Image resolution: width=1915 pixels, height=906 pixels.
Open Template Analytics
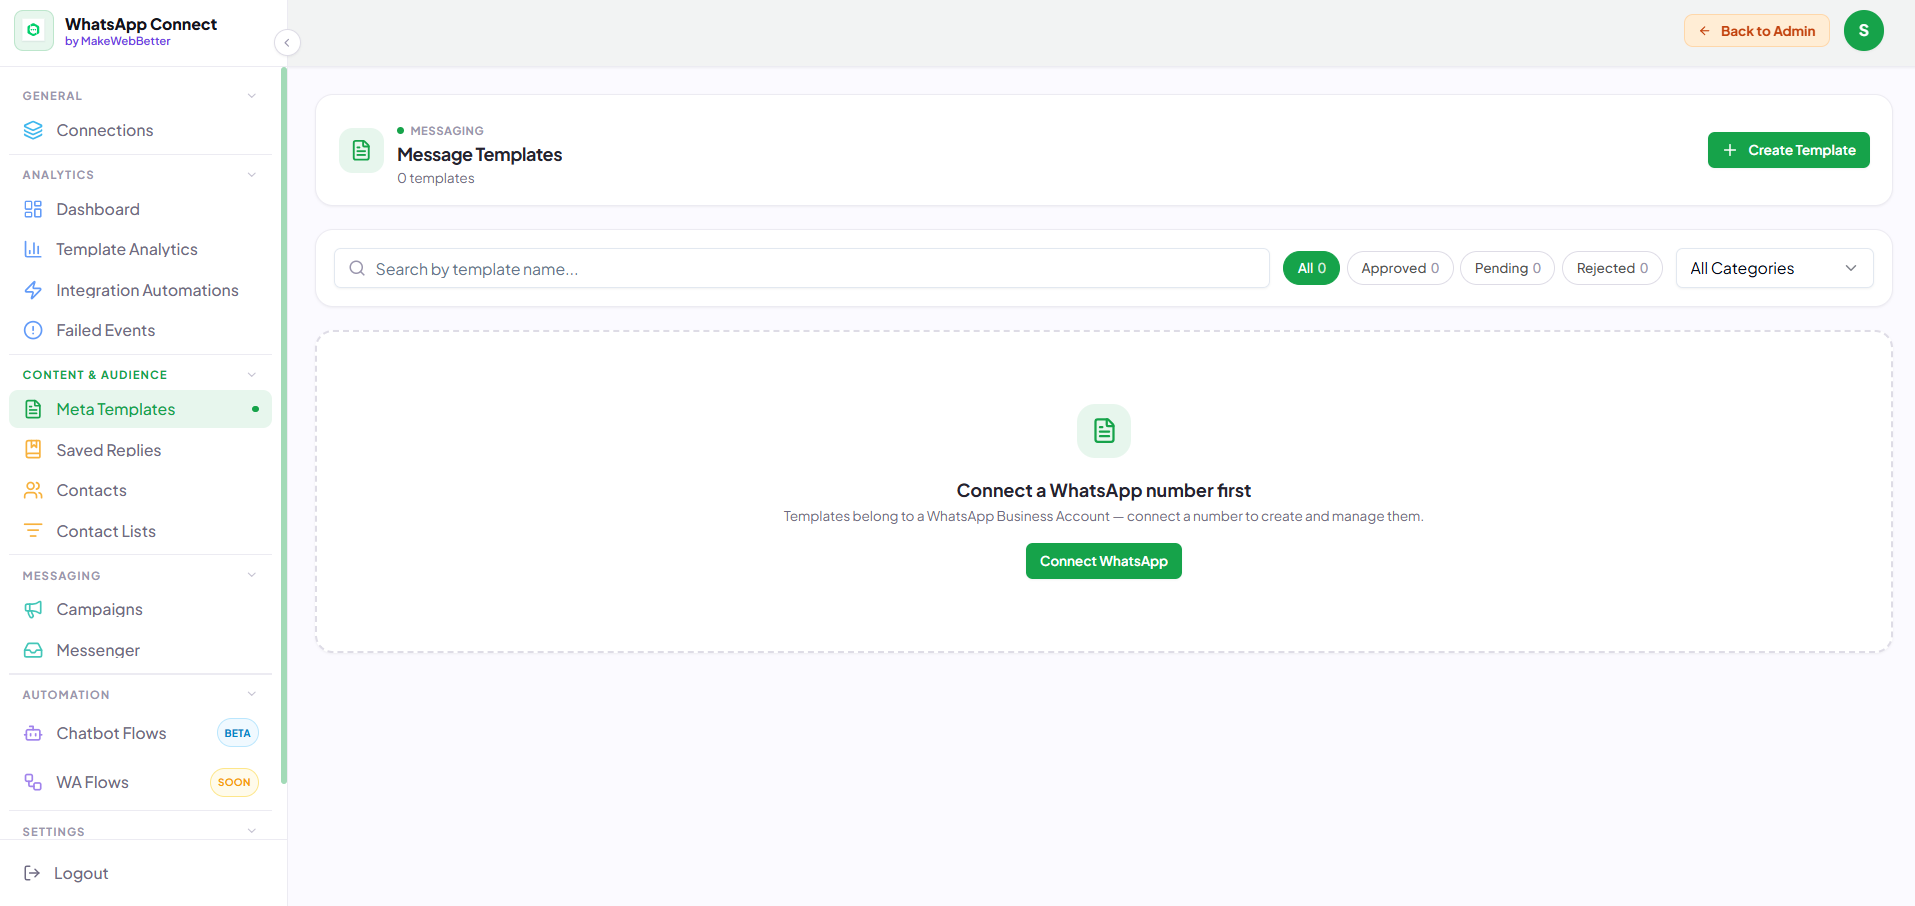pyautogui.click(x=140, y=249)
